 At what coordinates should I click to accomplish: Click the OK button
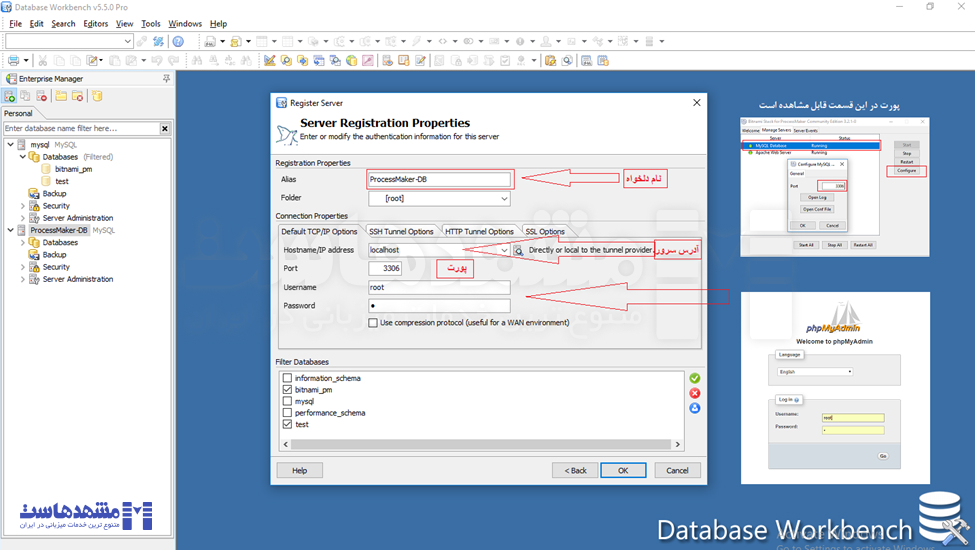[623, 470]
